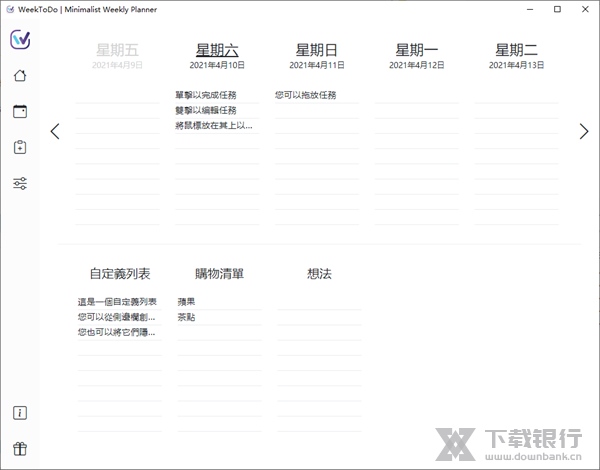The height and width of the screenshot is (470, 600).
Task: Click date 2021年4月12日
Action: click(x=417, y=65)
